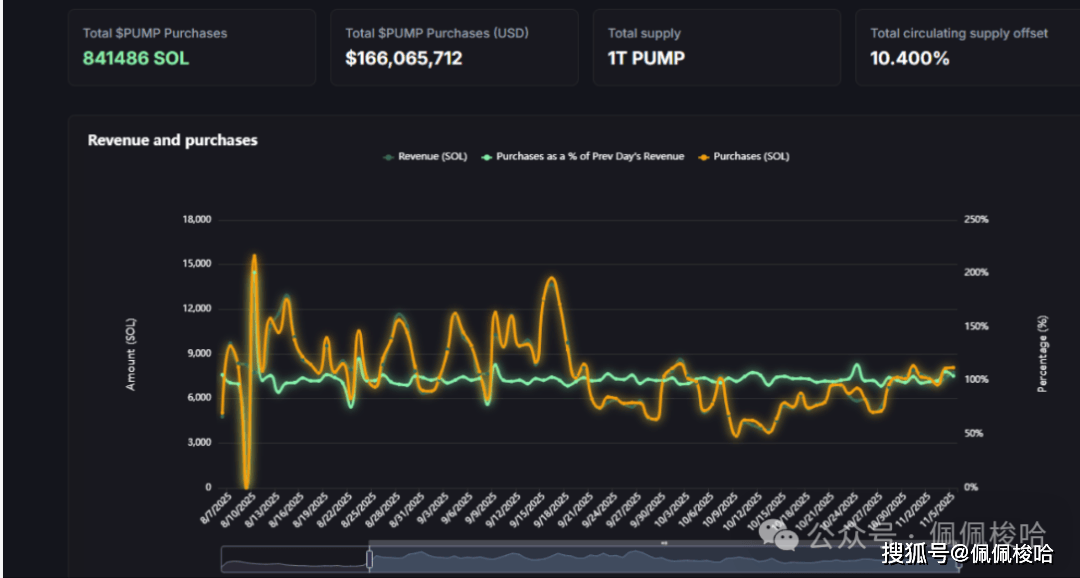The image size is (1080, 578).
Task: Click the Revenue (SOL) dark green legend marker
Action: click(x=388, y=157)
